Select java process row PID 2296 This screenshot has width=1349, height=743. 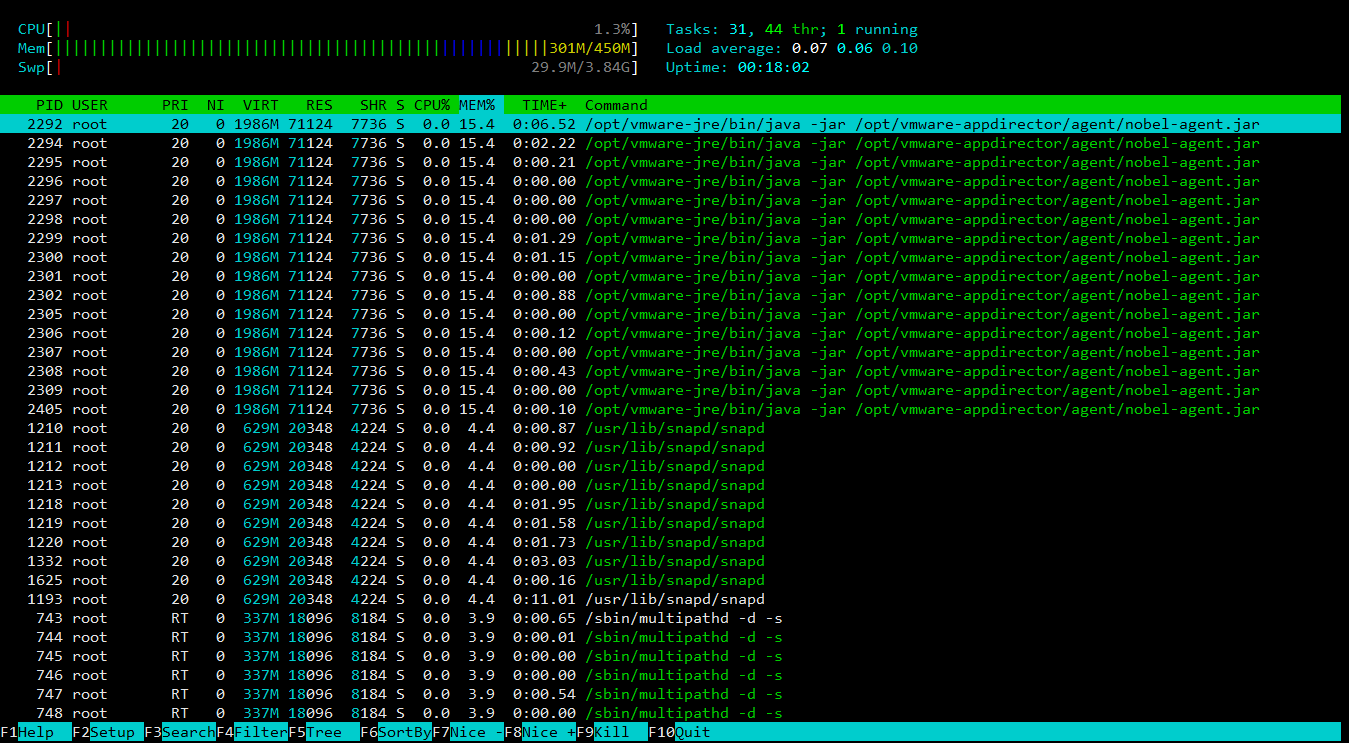(x=670, y=181)
